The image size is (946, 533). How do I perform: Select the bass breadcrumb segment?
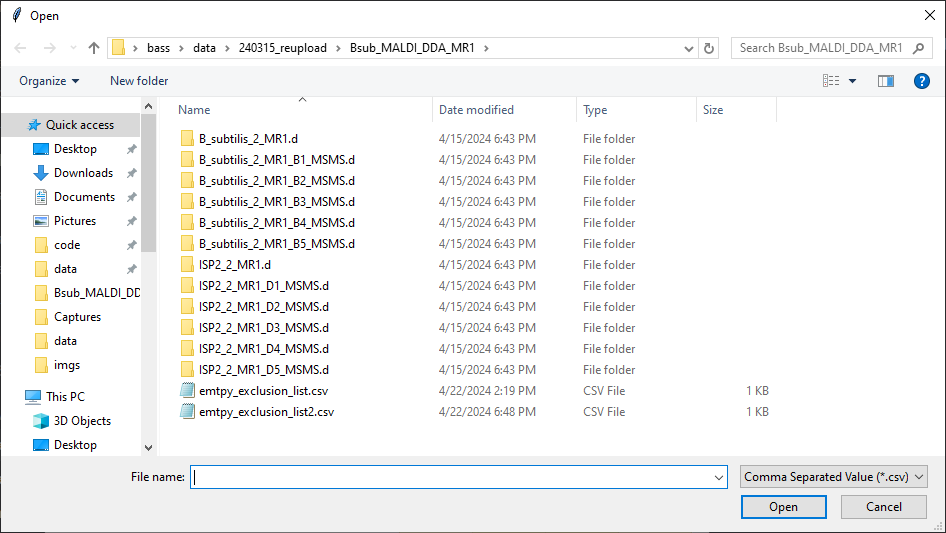(158, 48)
